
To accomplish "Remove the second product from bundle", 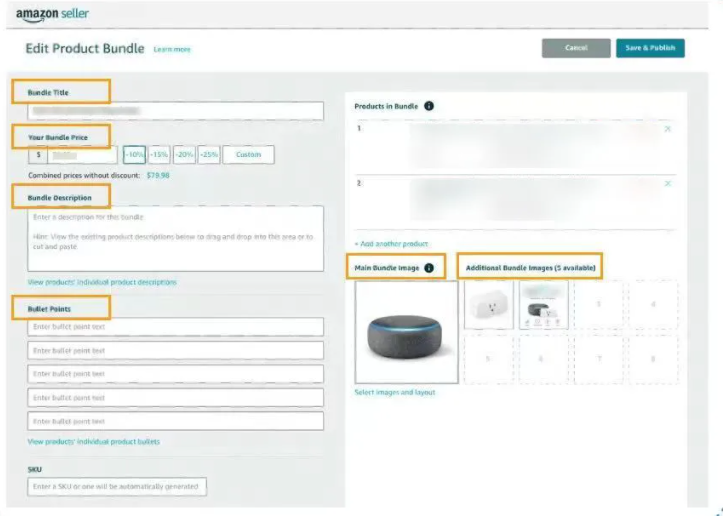I will coord(668,184).
